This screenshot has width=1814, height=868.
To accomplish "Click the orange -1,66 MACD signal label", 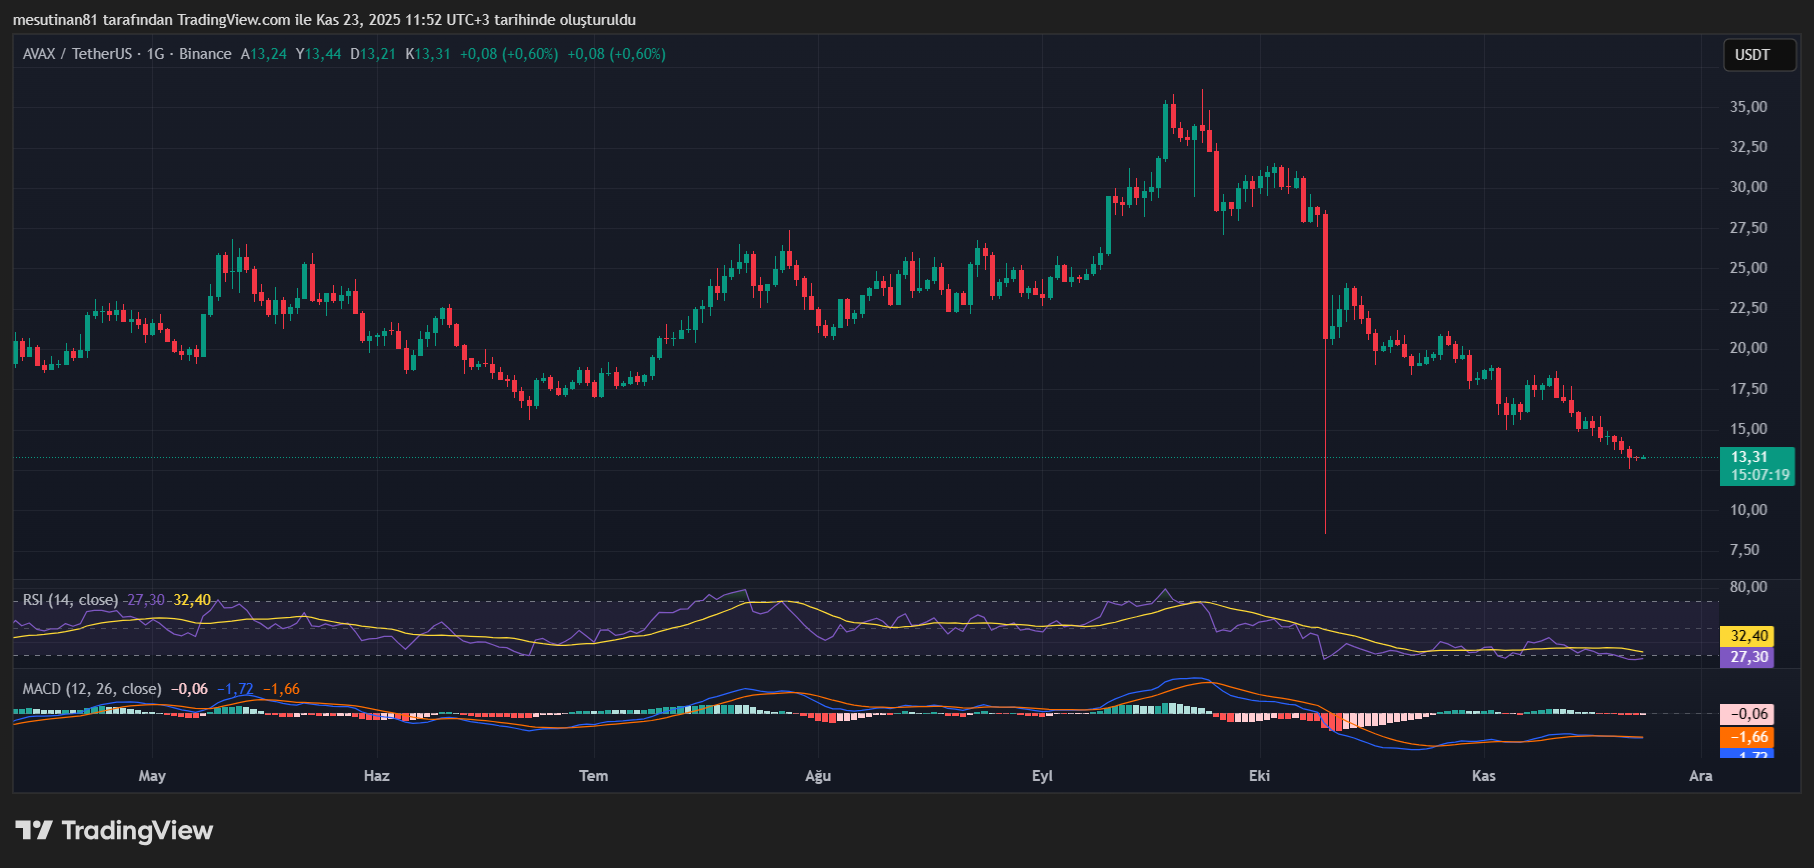I will 1749,737.
